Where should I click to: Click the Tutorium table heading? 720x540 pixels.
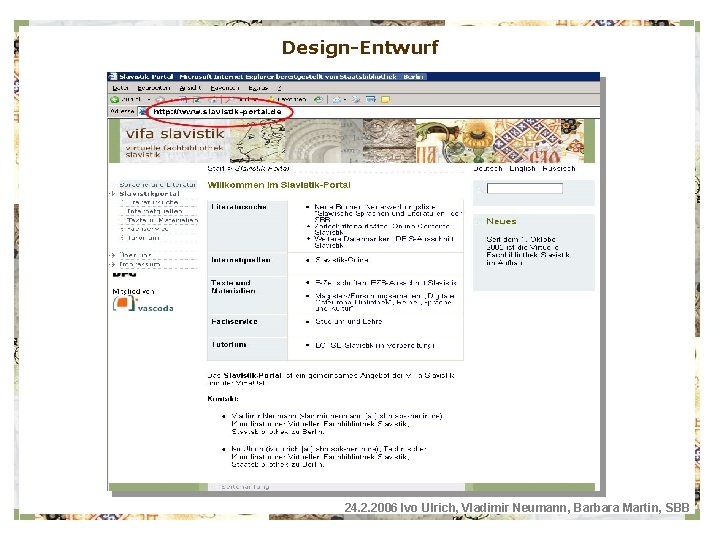coord(229,344)
